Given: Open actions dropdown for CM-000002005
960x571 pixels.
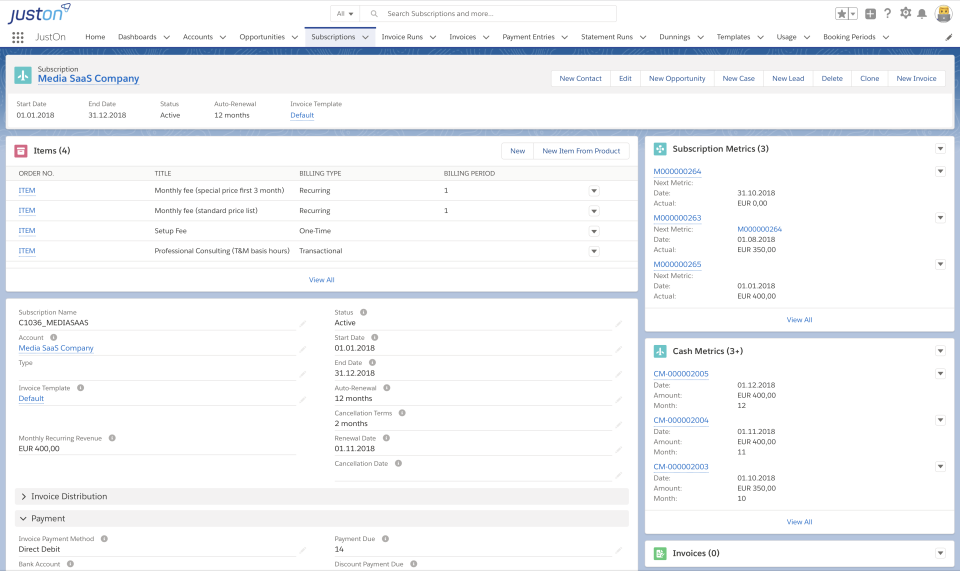Looking at the screenshot, I should coord(940,374).
